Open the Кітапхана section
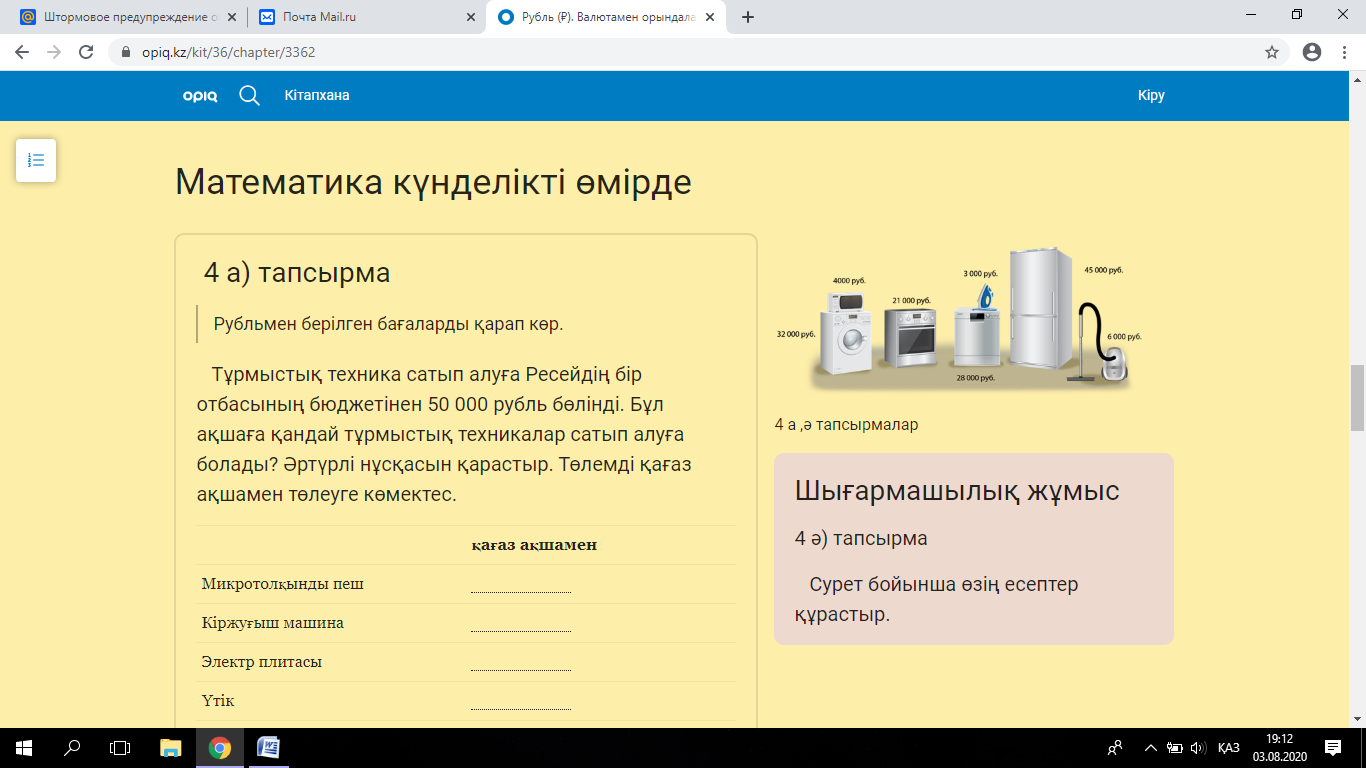The height and width of the screenshot is (768, 1366). [317, 96]
